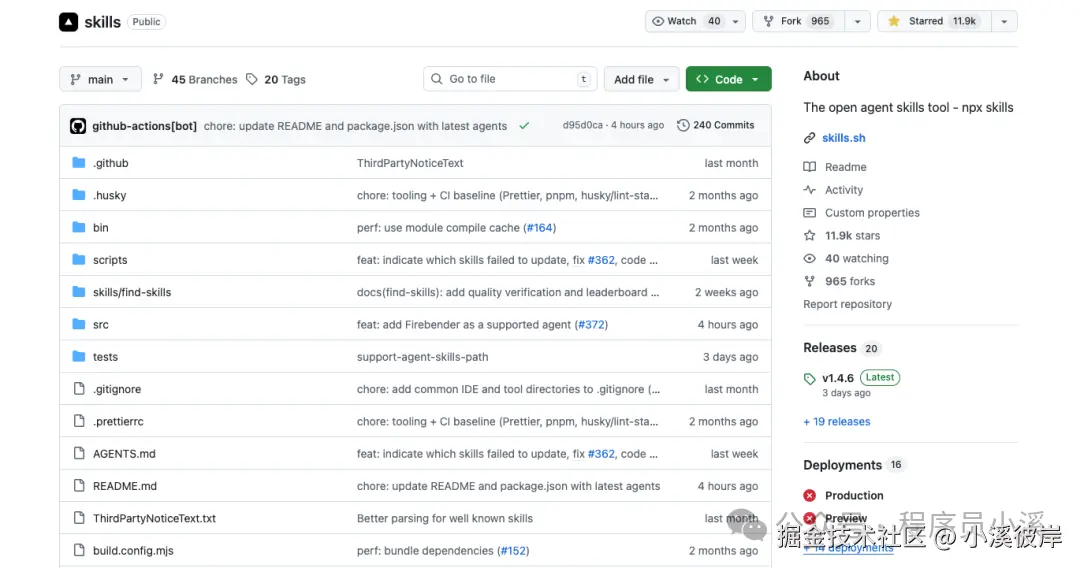Screen dimensions: 1080x568
Task: Click the Readme book icon in About
Action: (x=809, y=167)
